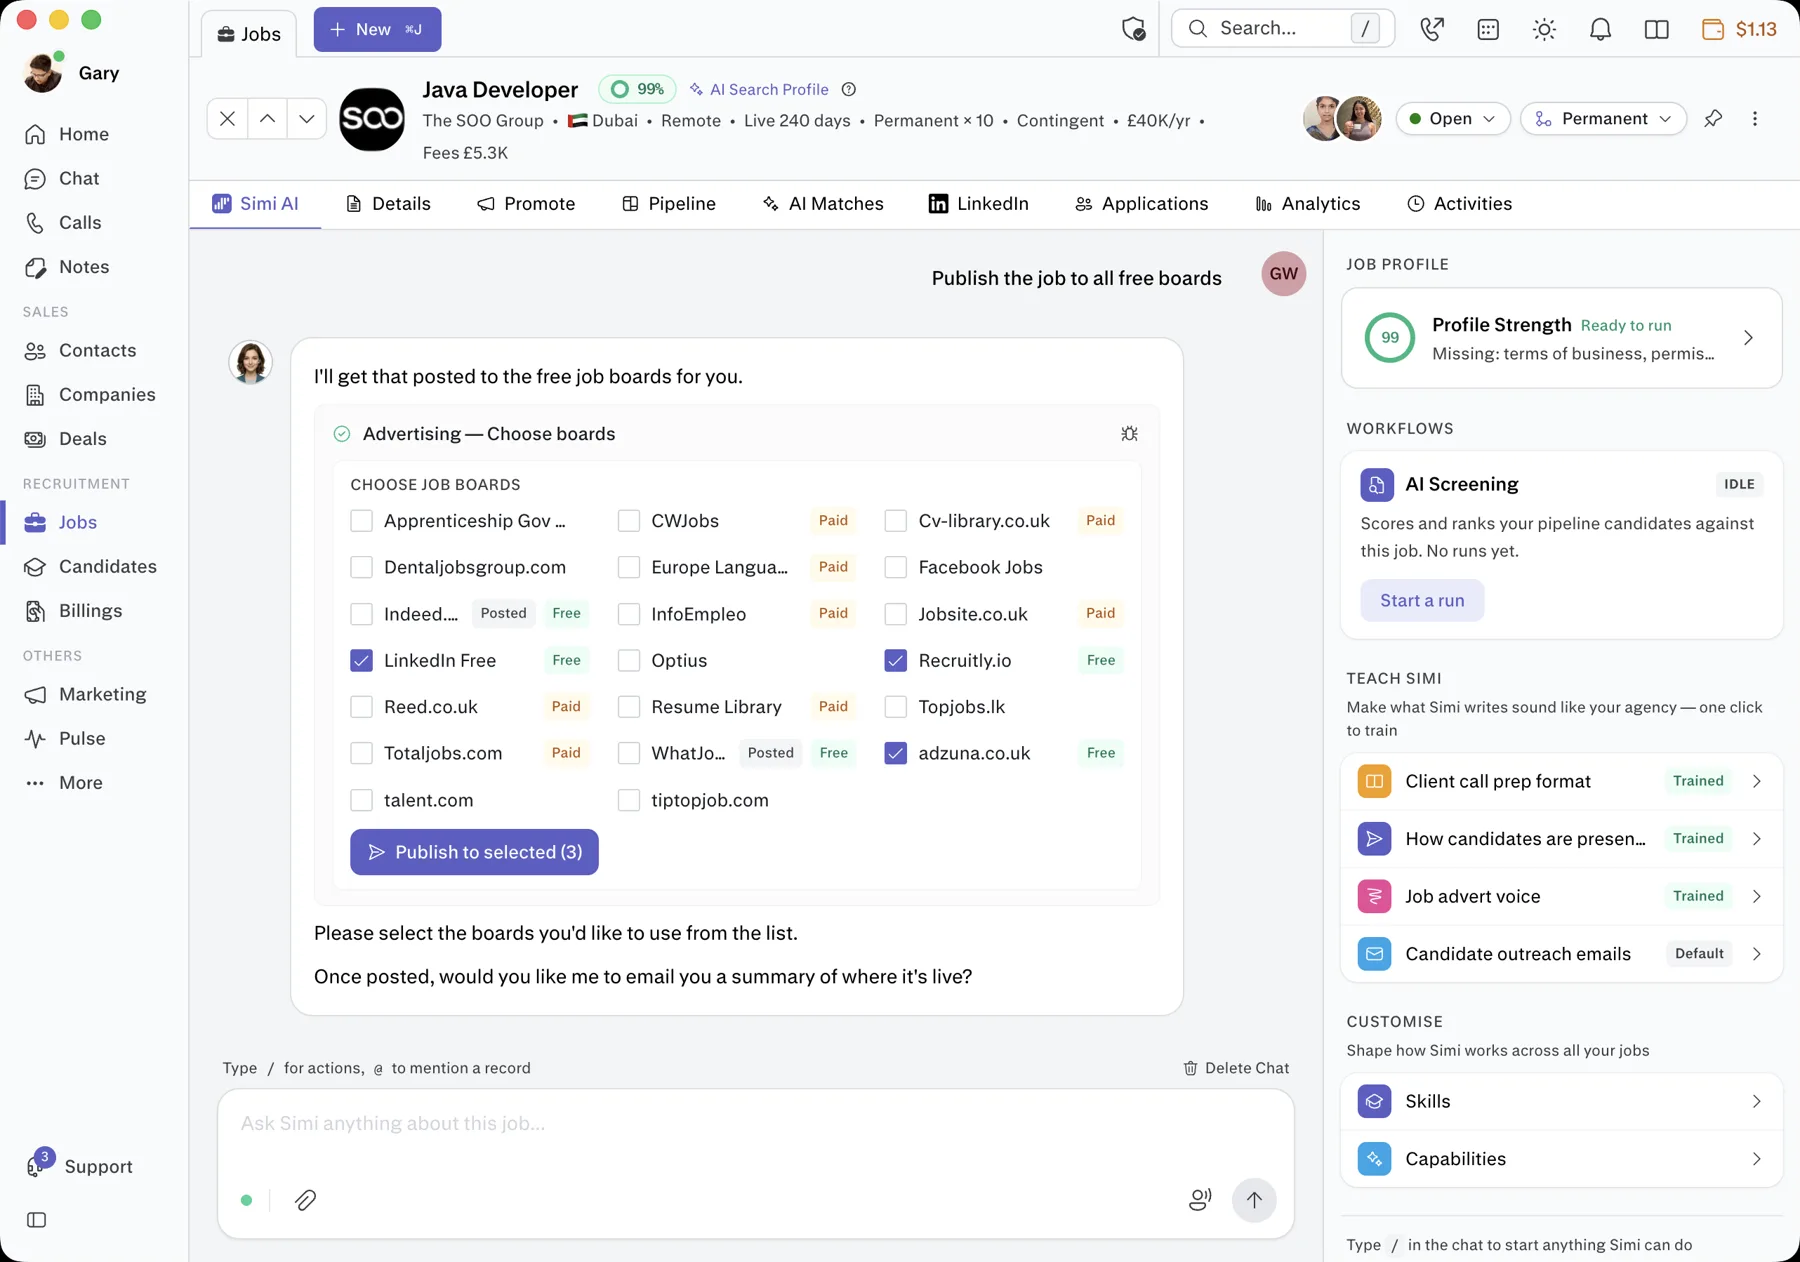Check the Optius board
This screenshot has width=1800, height=1262.
pyautogui.click(x=629, y=660)
